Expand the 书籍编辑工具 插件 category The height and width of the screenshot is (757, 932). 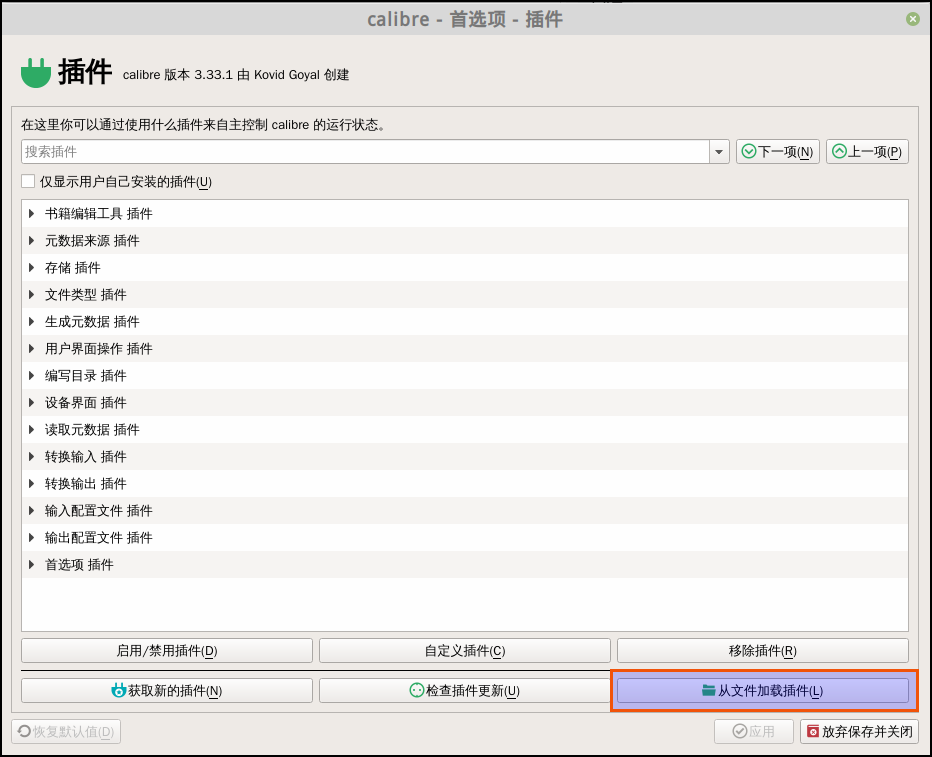coord(32,214)
